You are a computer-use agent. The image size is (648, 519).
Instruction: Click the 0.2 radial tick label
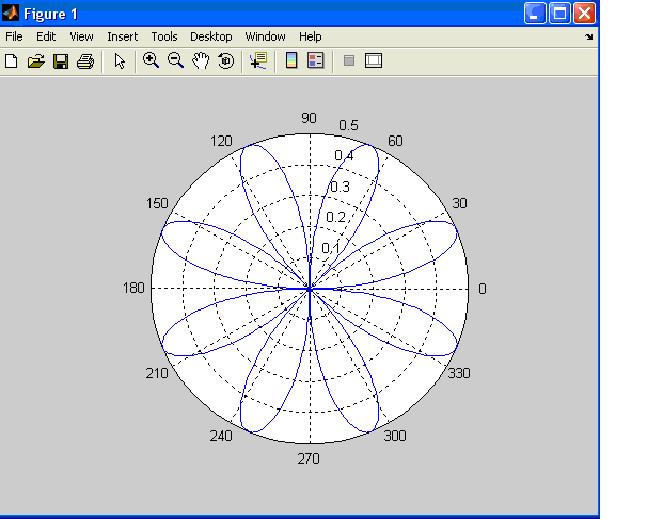click(x=336, y=217)
